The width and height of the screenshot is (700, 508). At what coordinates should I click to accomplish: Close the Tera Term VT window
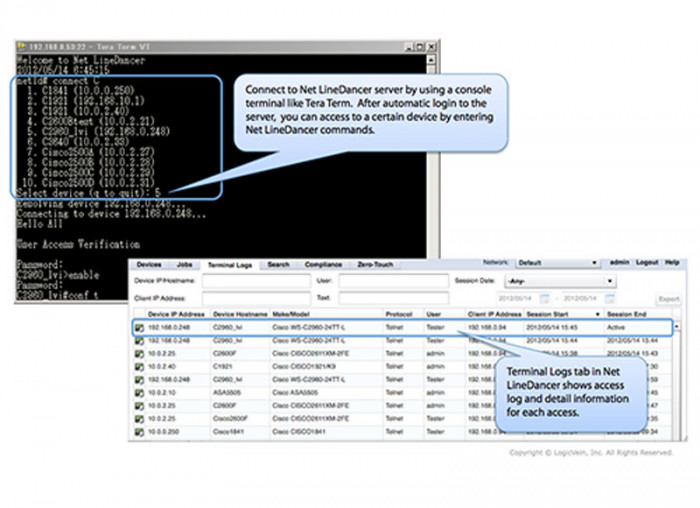(x=431, y=47)
